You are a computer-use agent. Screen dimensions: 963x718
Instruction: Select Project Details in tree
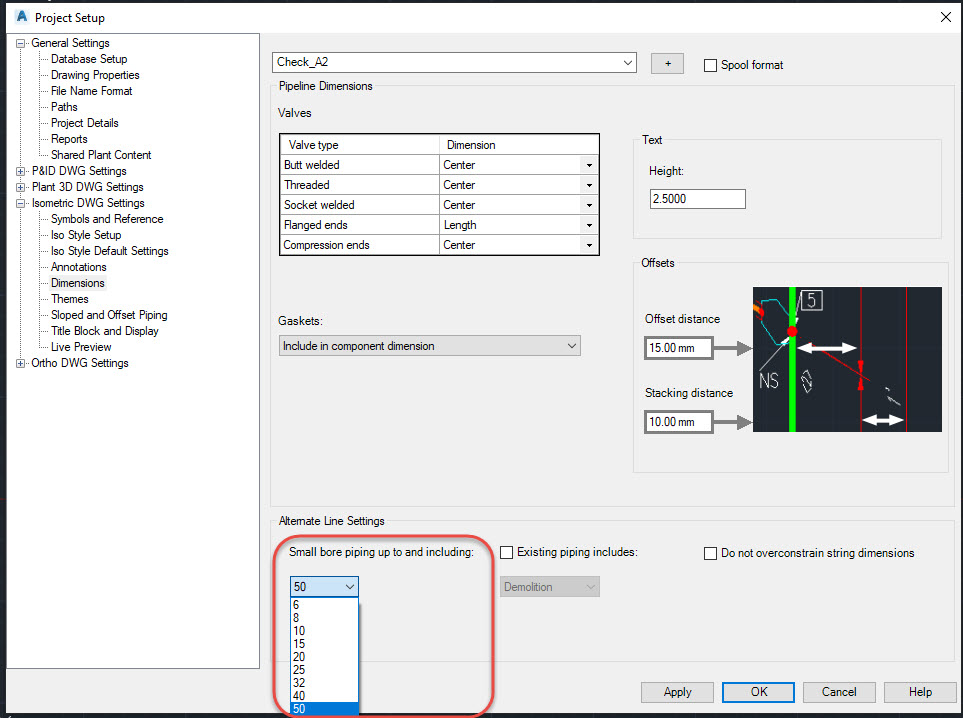pos(85,123)
